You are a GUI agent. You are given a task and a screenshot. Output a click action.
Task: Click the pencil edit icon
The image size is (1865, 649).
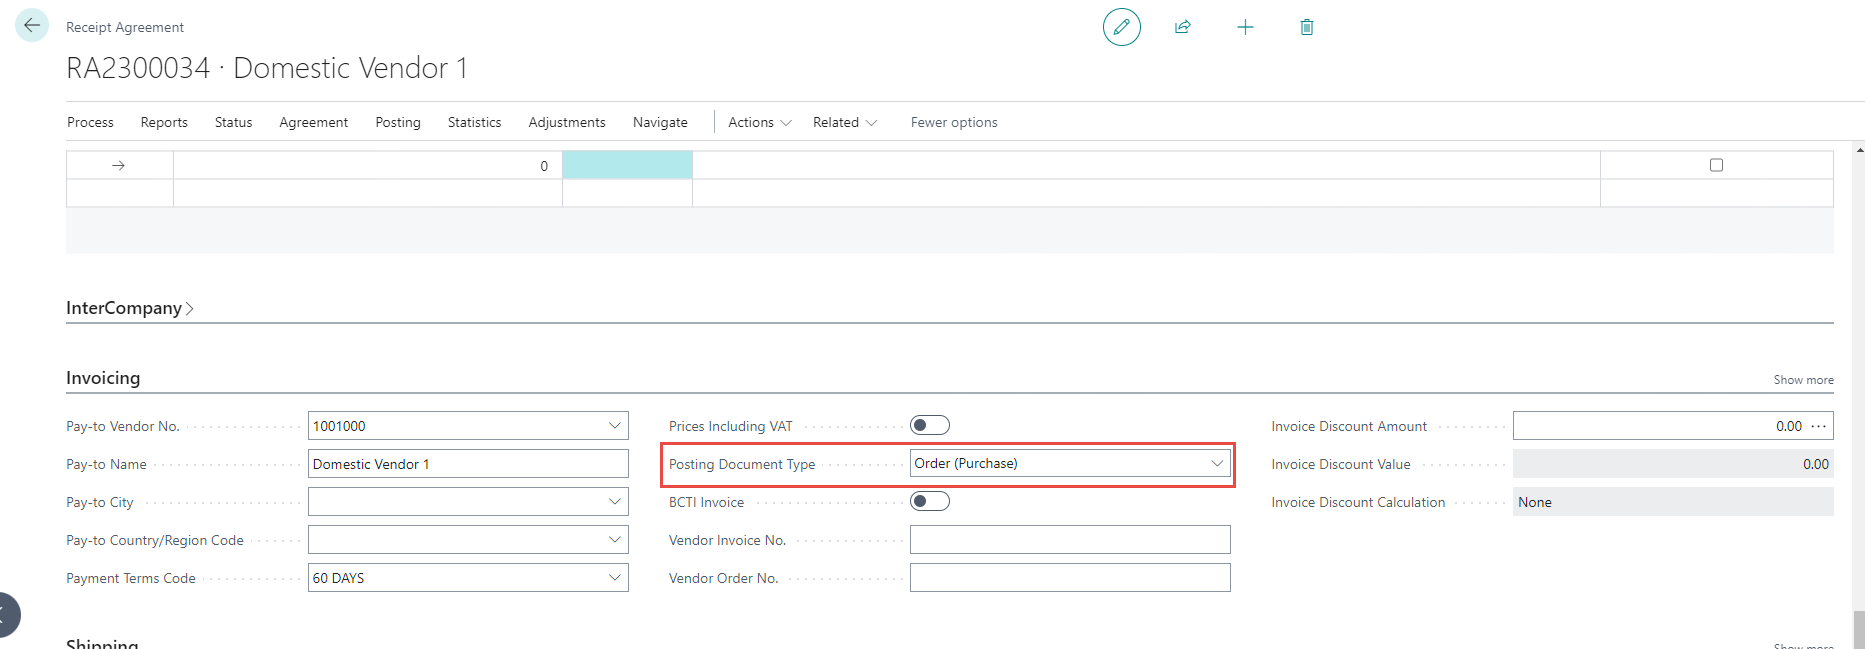click(1121, 27)
